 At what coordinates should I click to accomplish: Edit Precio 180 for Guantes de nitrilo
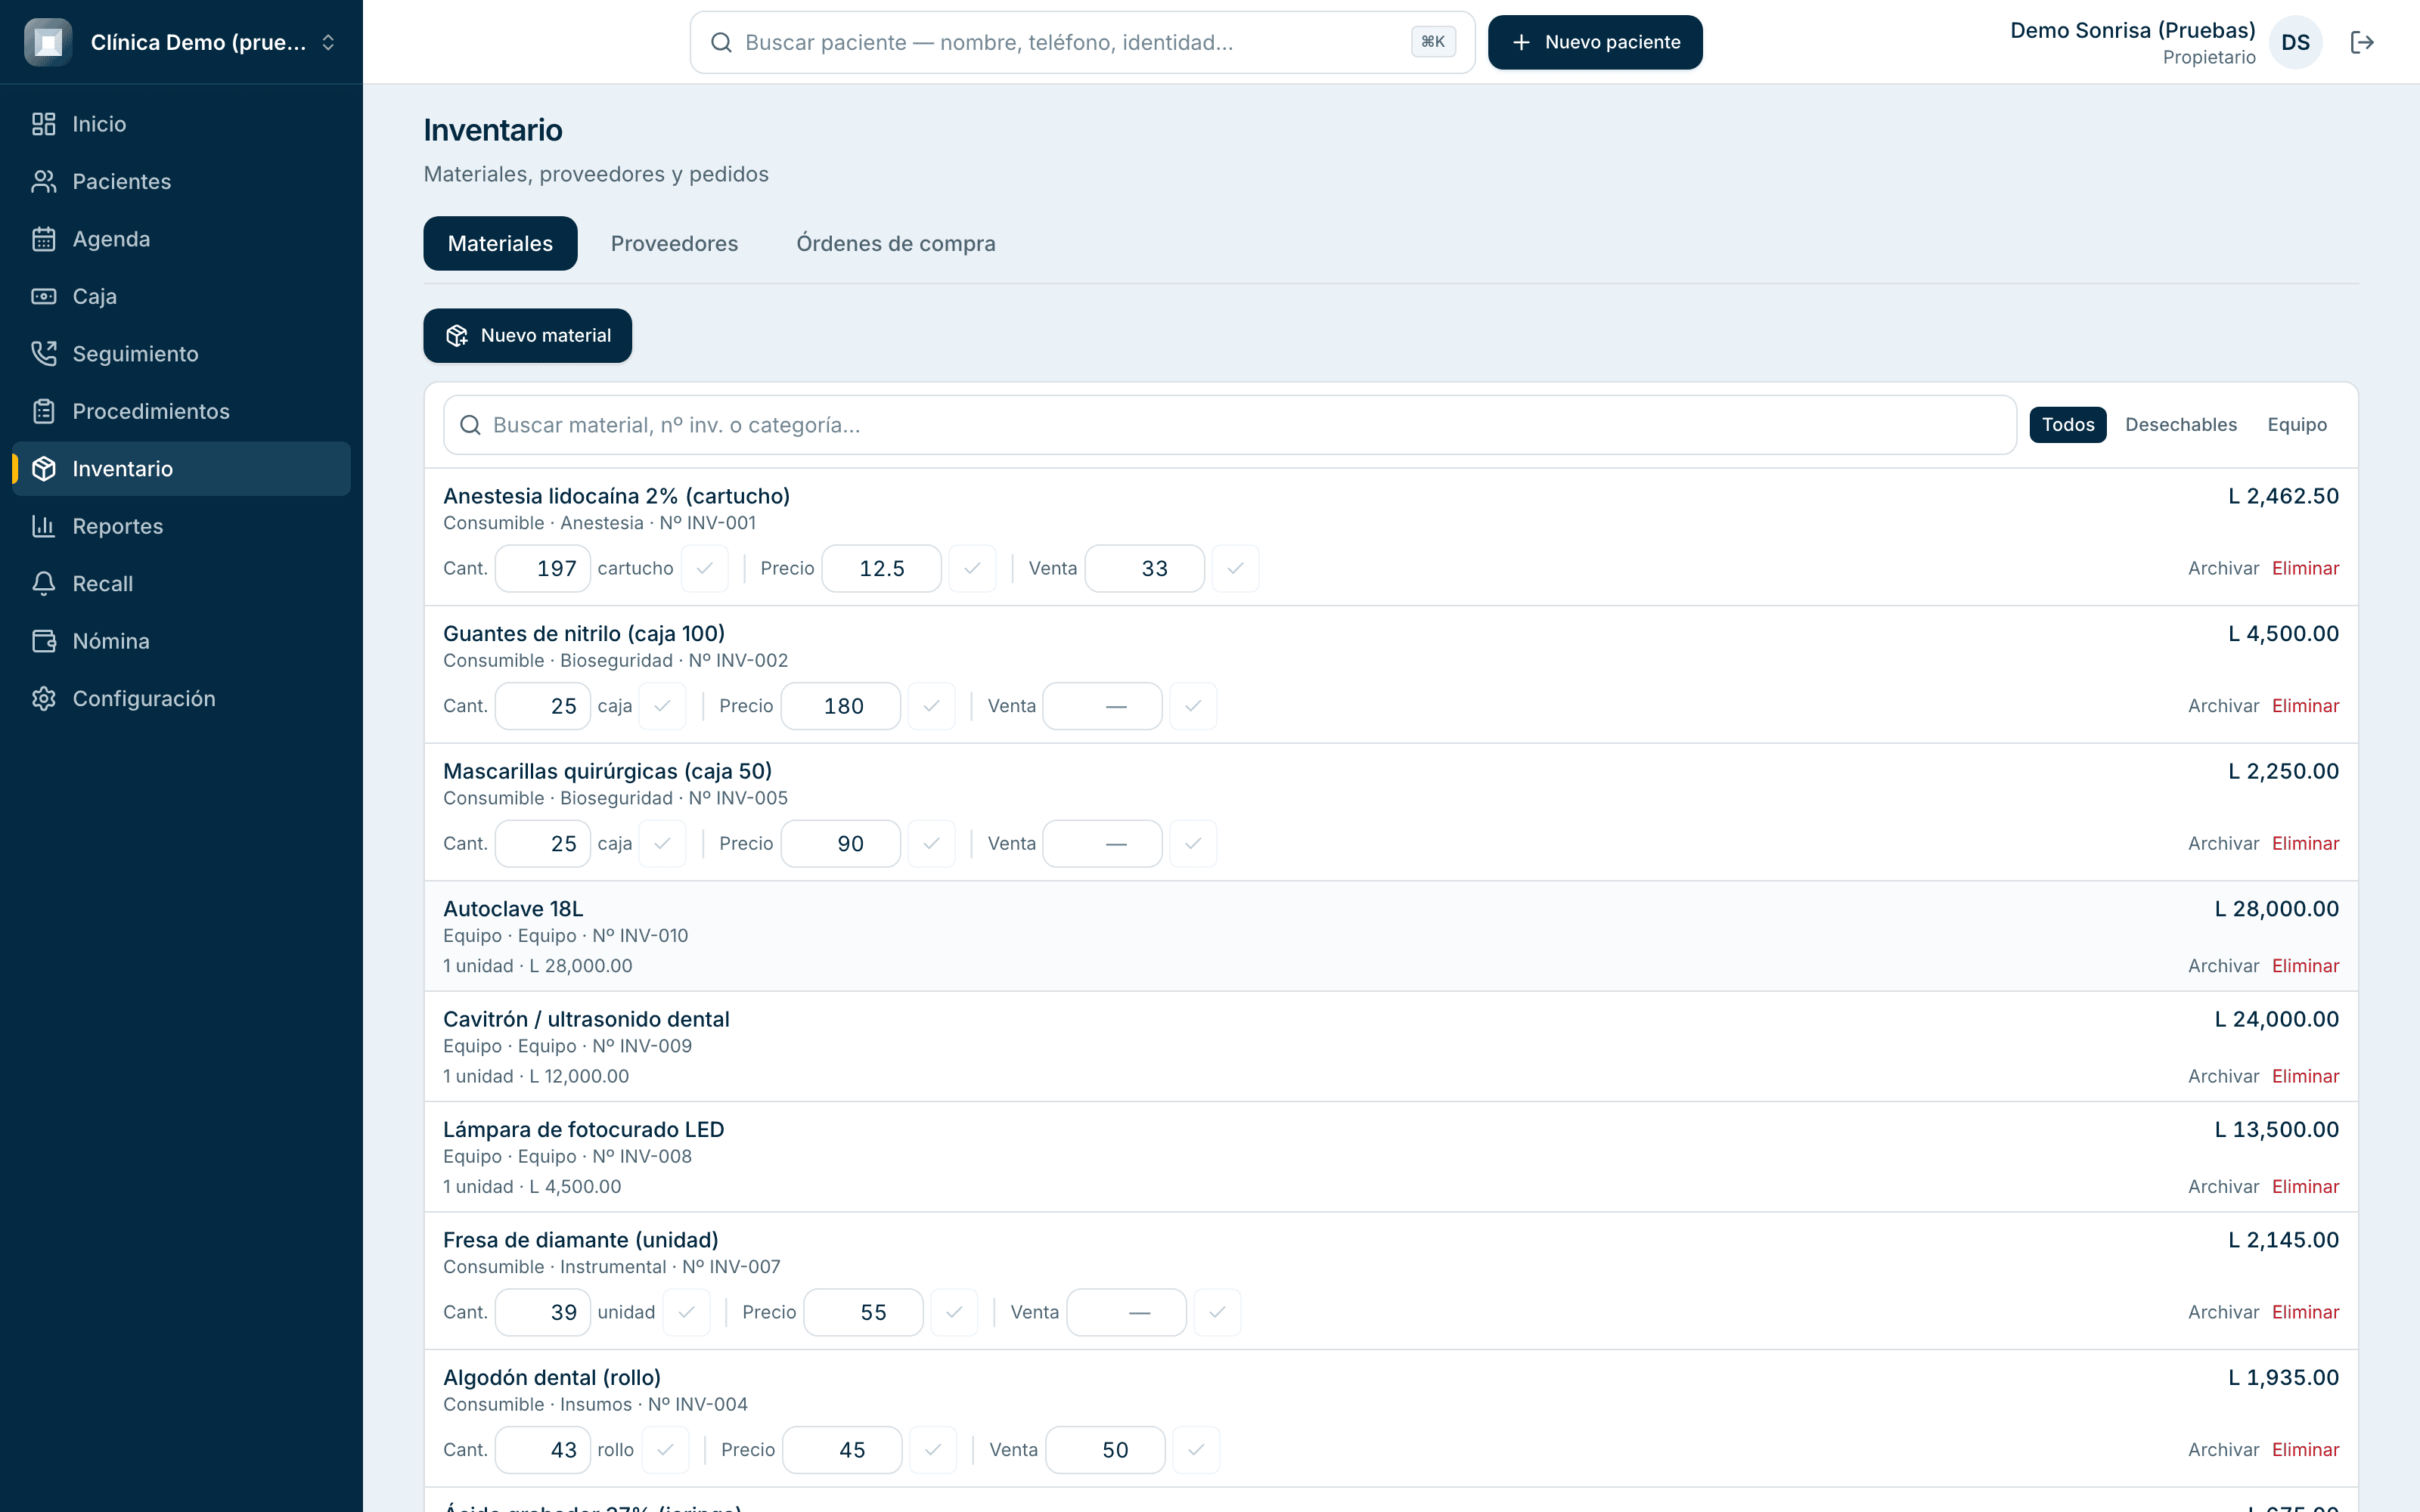[x=840, y=706]
